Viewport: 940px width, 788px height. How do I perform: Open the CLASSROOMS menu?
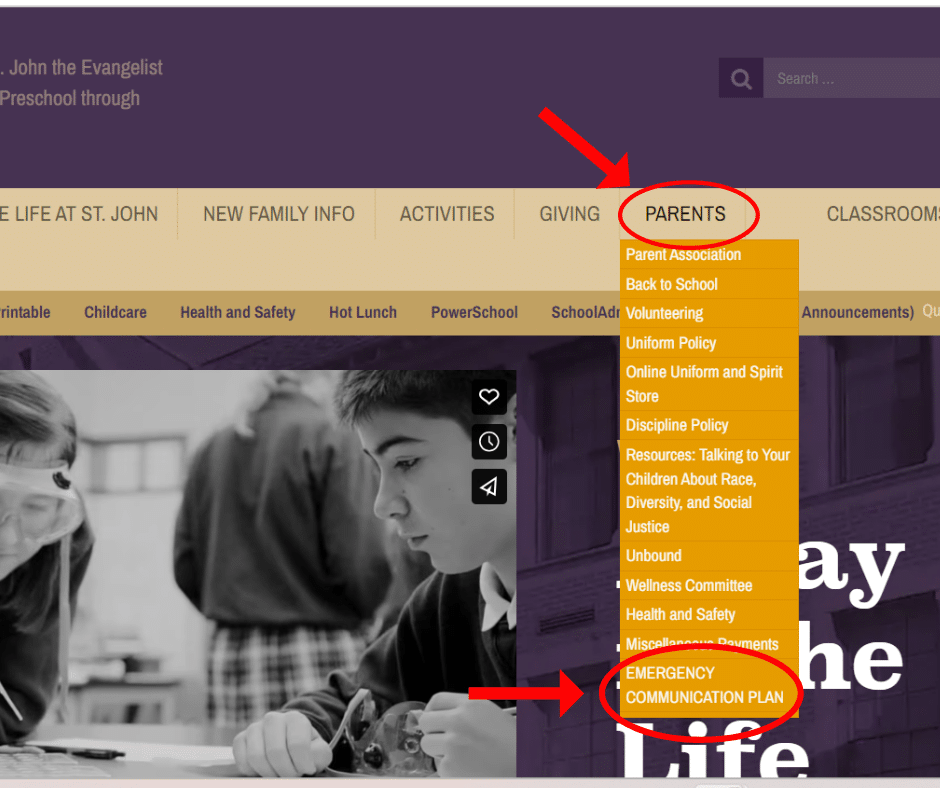pos(883,214)
